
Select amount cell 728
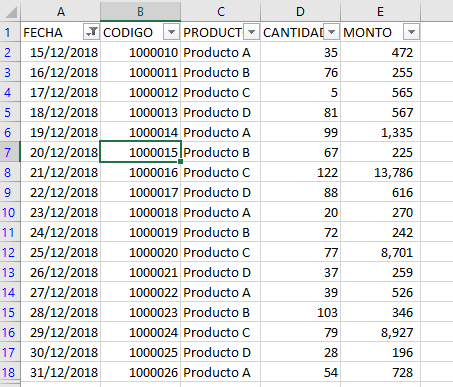click(380, 372)
